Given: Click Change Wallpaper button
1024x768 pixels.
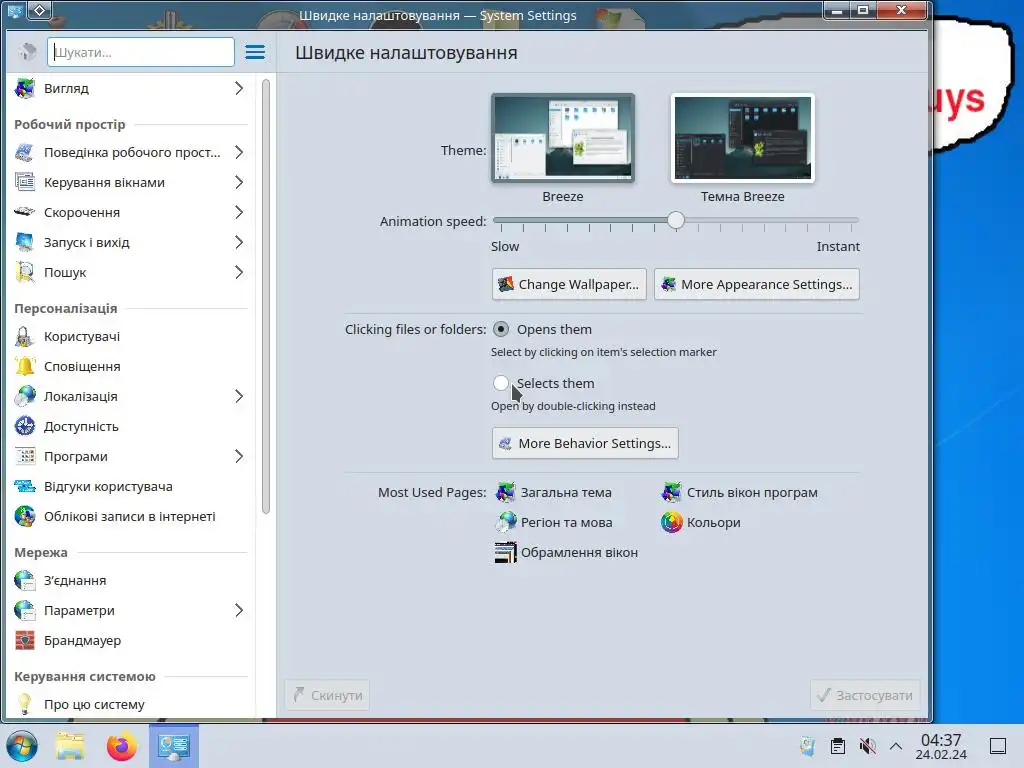Looking at the screenshot, I should 569,284.
